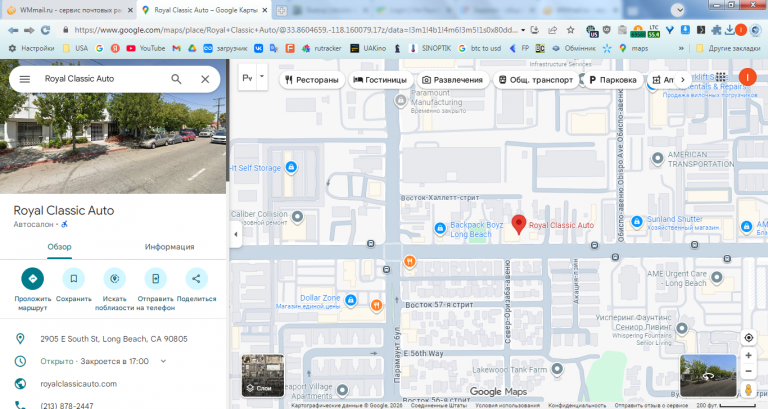
Task: Clear the Royal Classic Auto search
Action: coord(205,79)
